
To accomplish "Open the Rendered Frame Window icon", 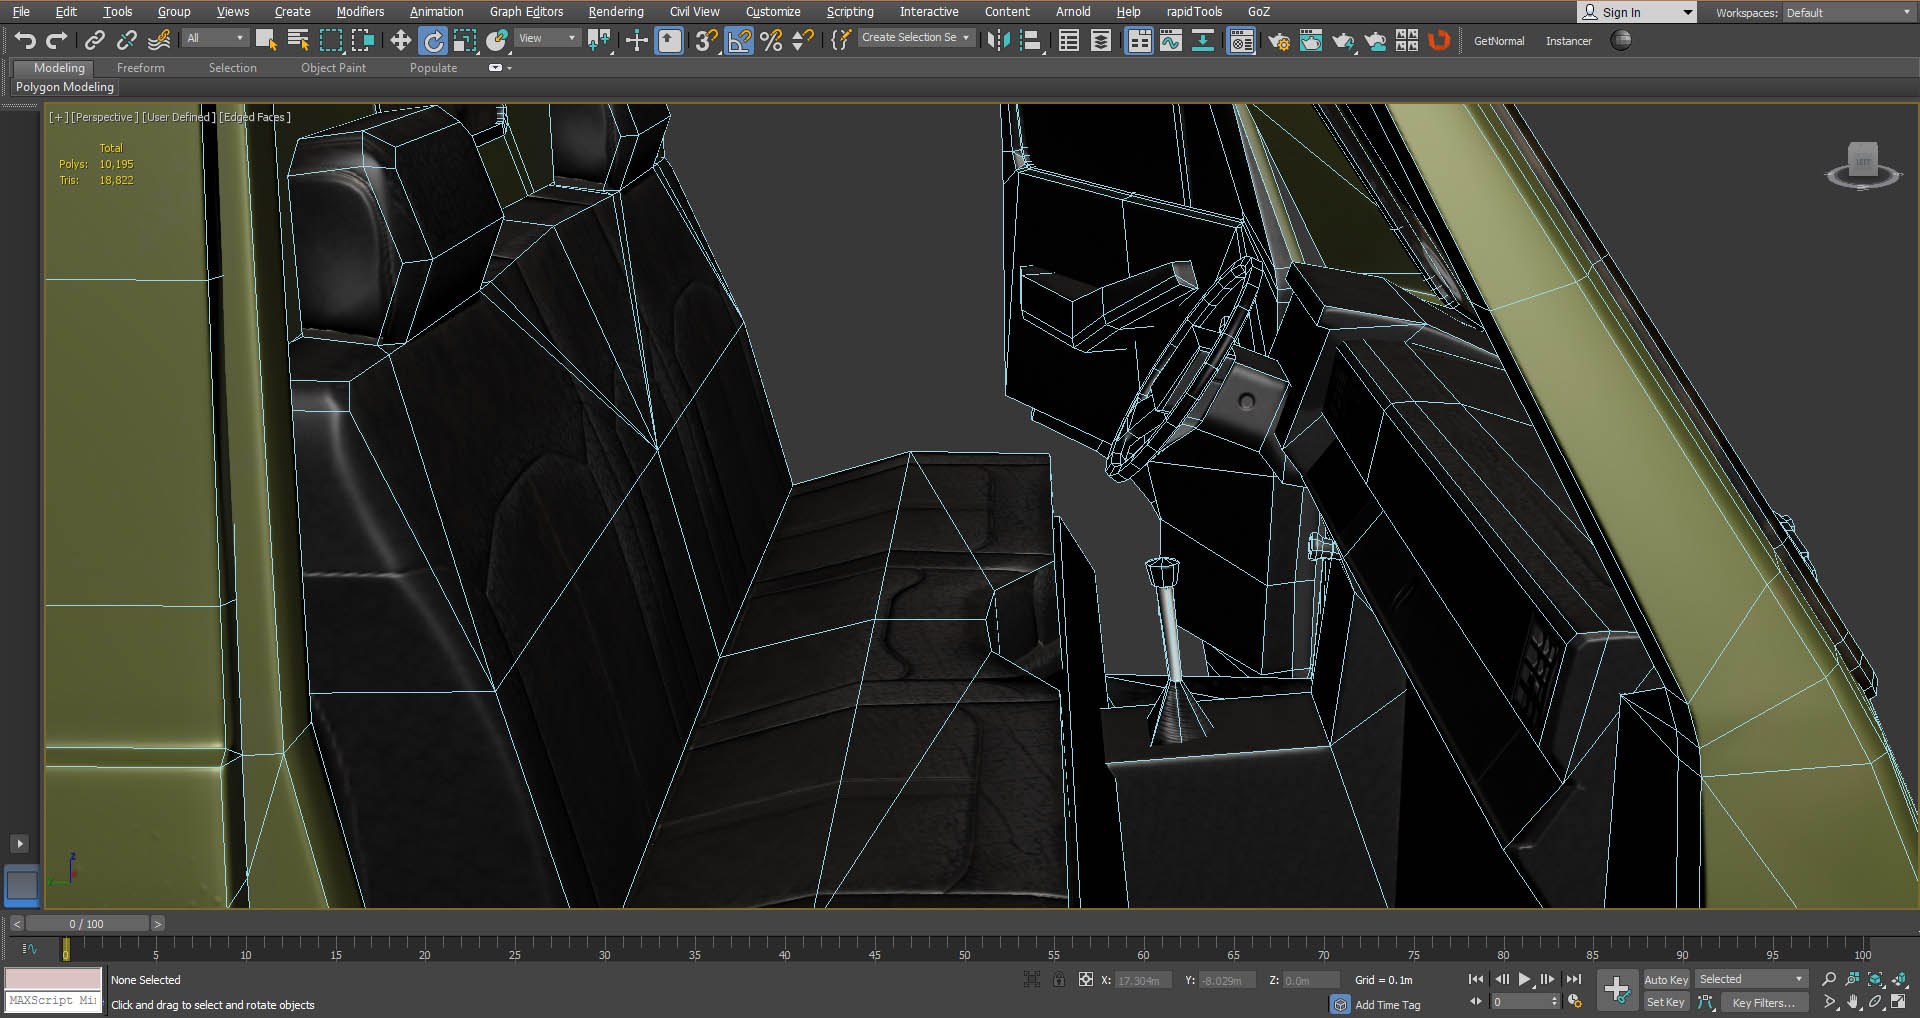I will [1310, 40].
